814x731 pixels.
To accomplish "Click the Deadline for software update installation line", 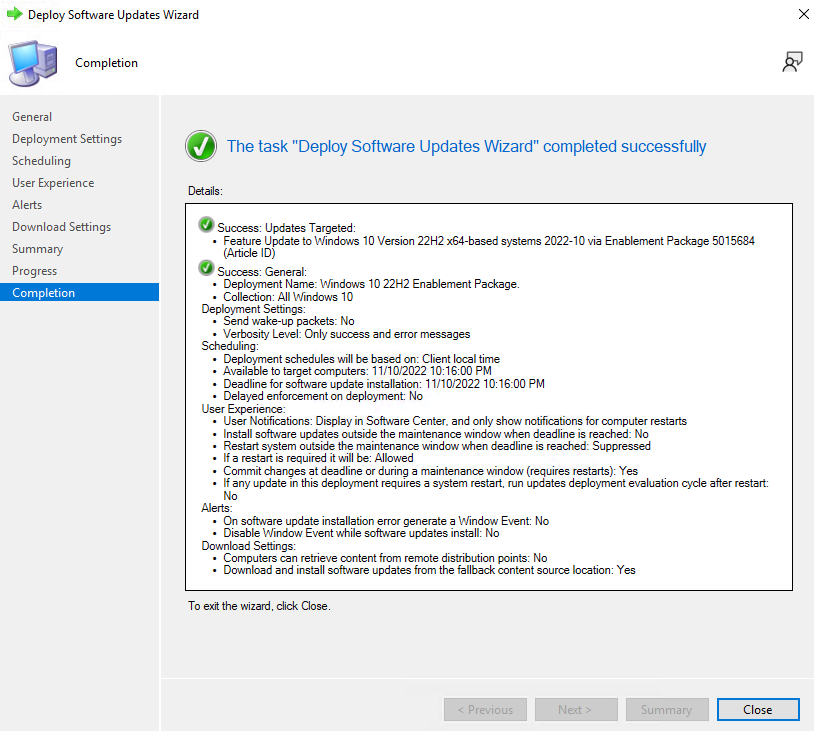I will pos(384,384).
